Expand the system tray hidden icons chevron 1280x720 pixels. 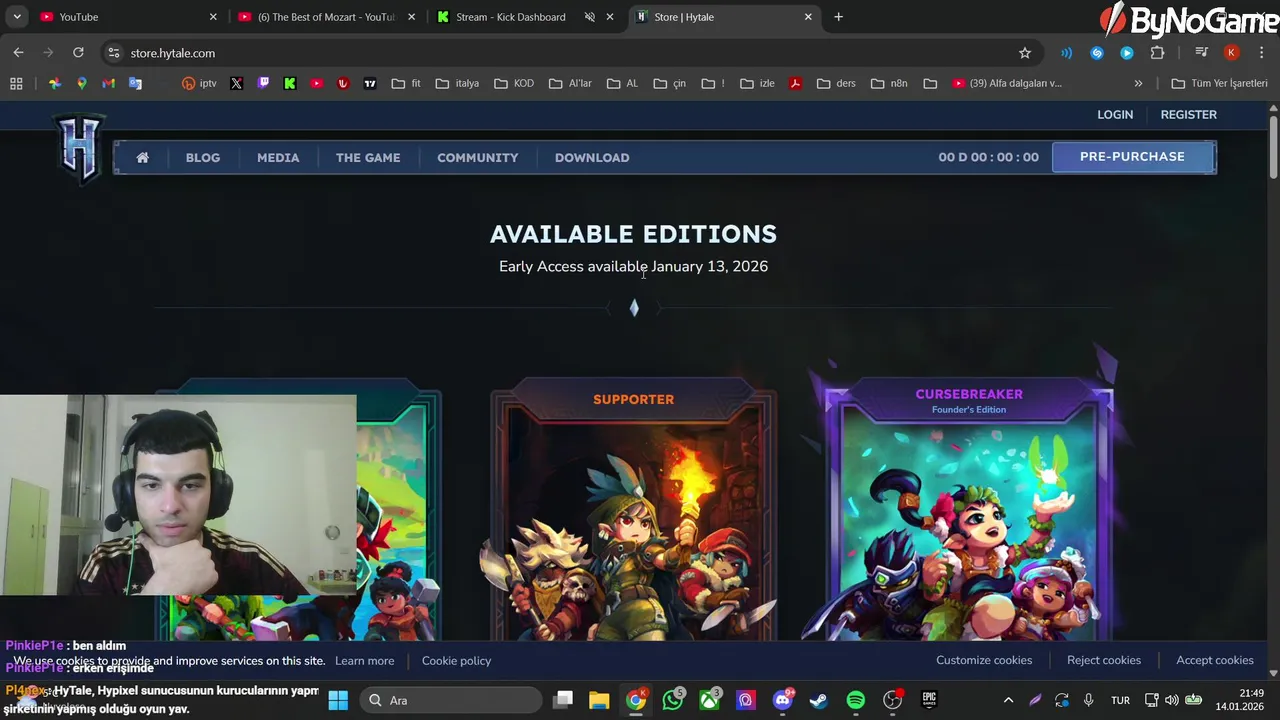tap(1008, 700)
